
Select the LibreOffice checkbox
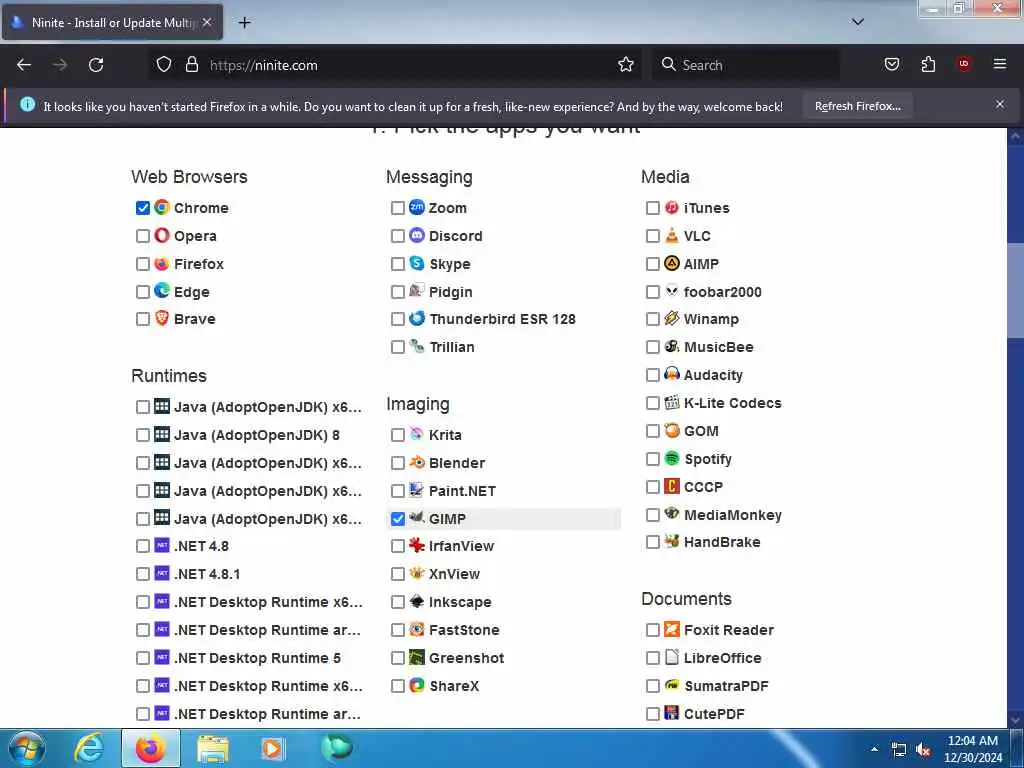click(652, 658)
